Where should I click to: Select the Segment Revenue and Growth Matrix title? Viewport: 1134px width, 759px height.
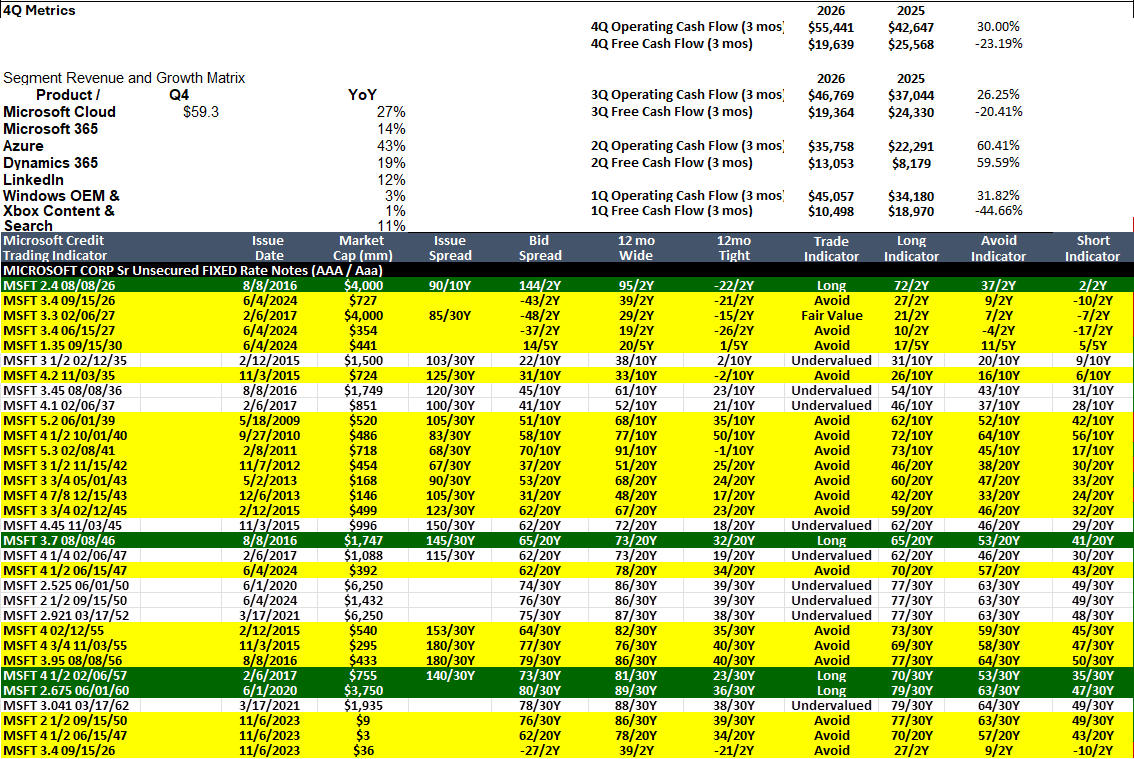click(x=124, y=78)
